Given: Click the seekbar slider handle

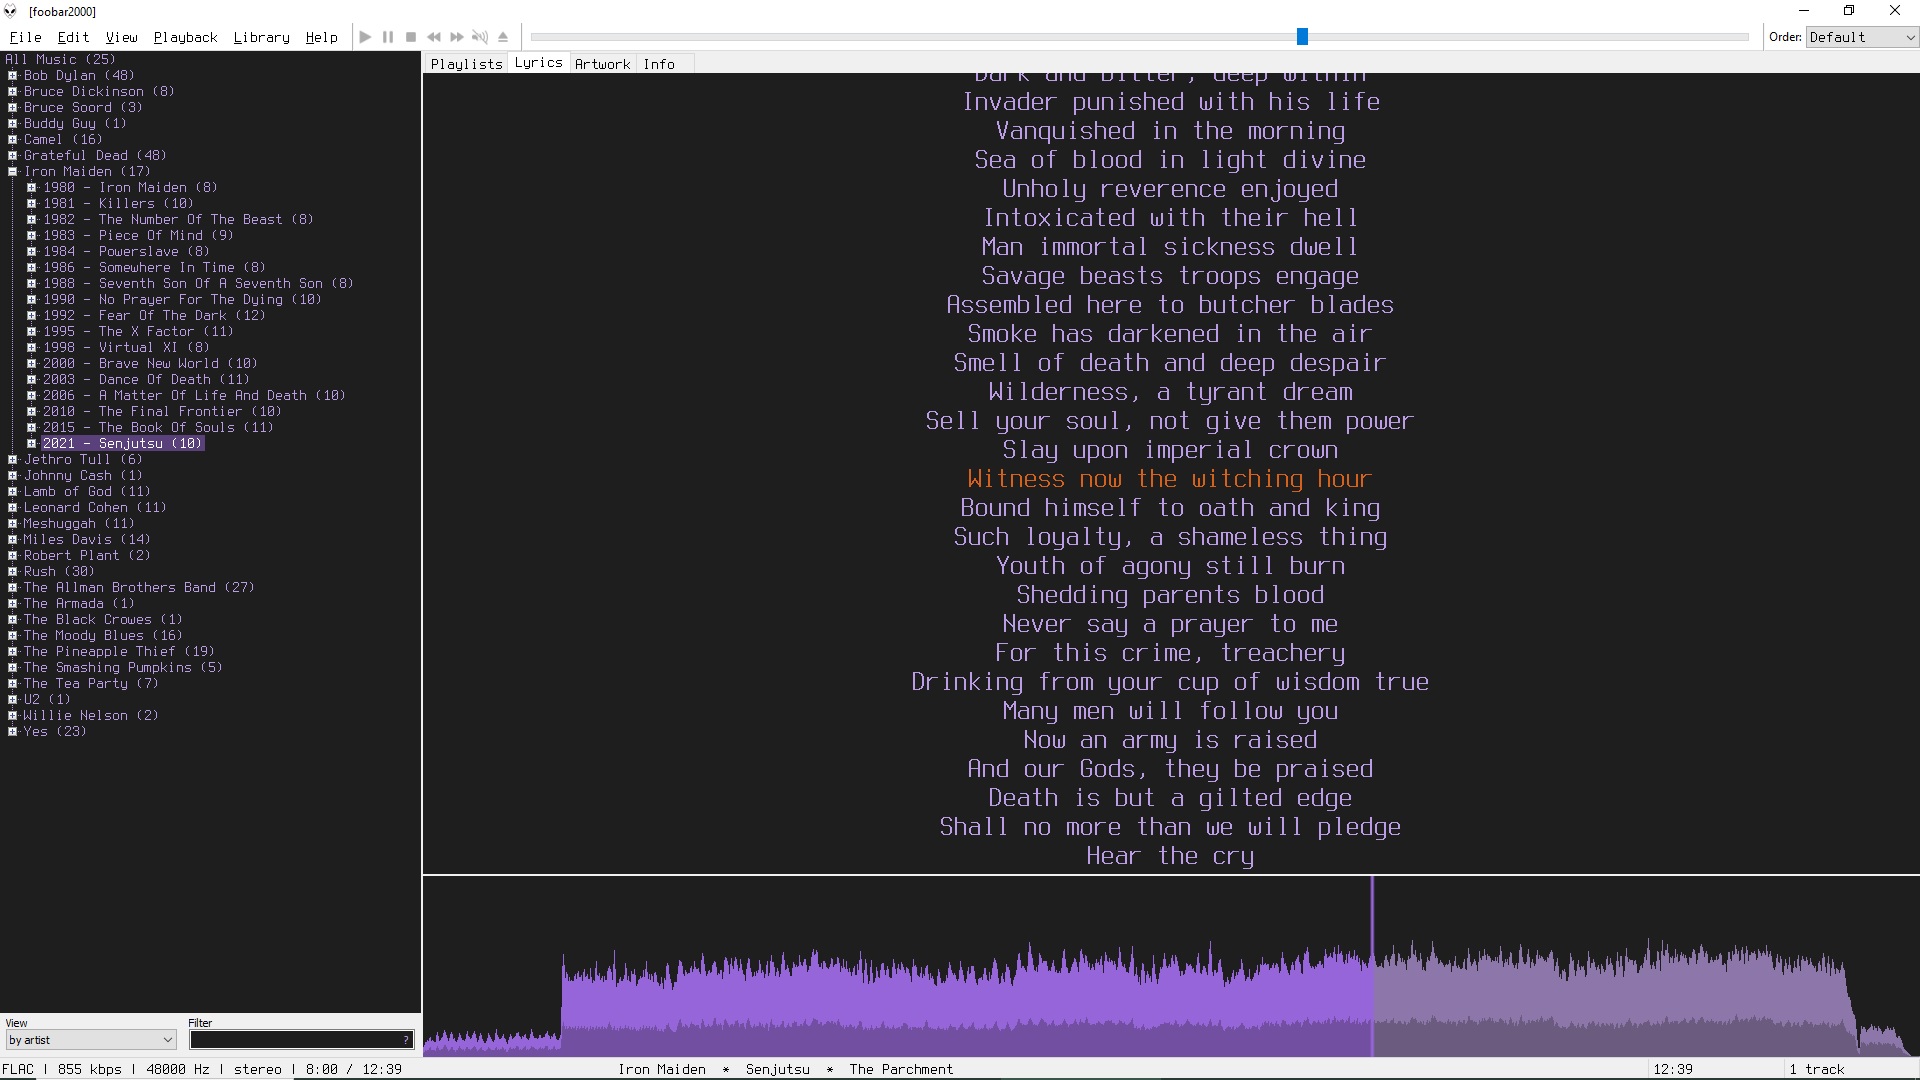Looking at the screenshot, I should click(1302, 37).
